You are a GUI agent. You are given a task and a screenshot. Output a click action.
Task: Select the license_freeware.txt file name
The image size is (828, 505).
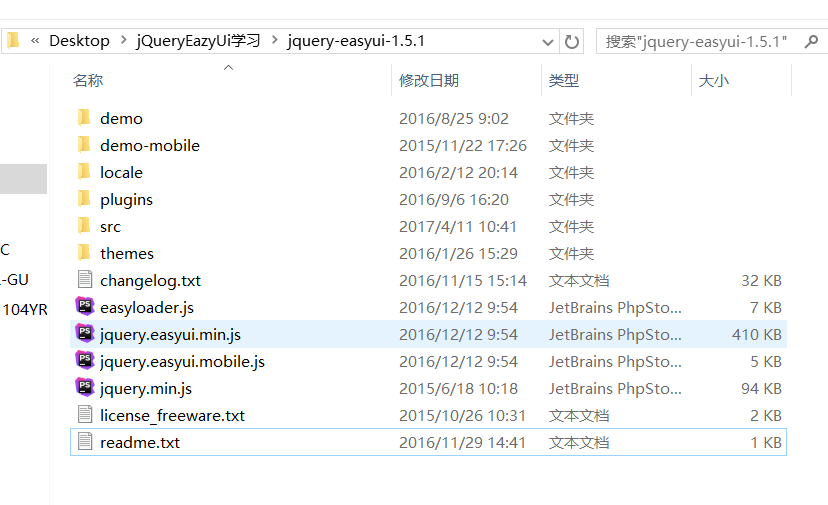tap(172, 415)
